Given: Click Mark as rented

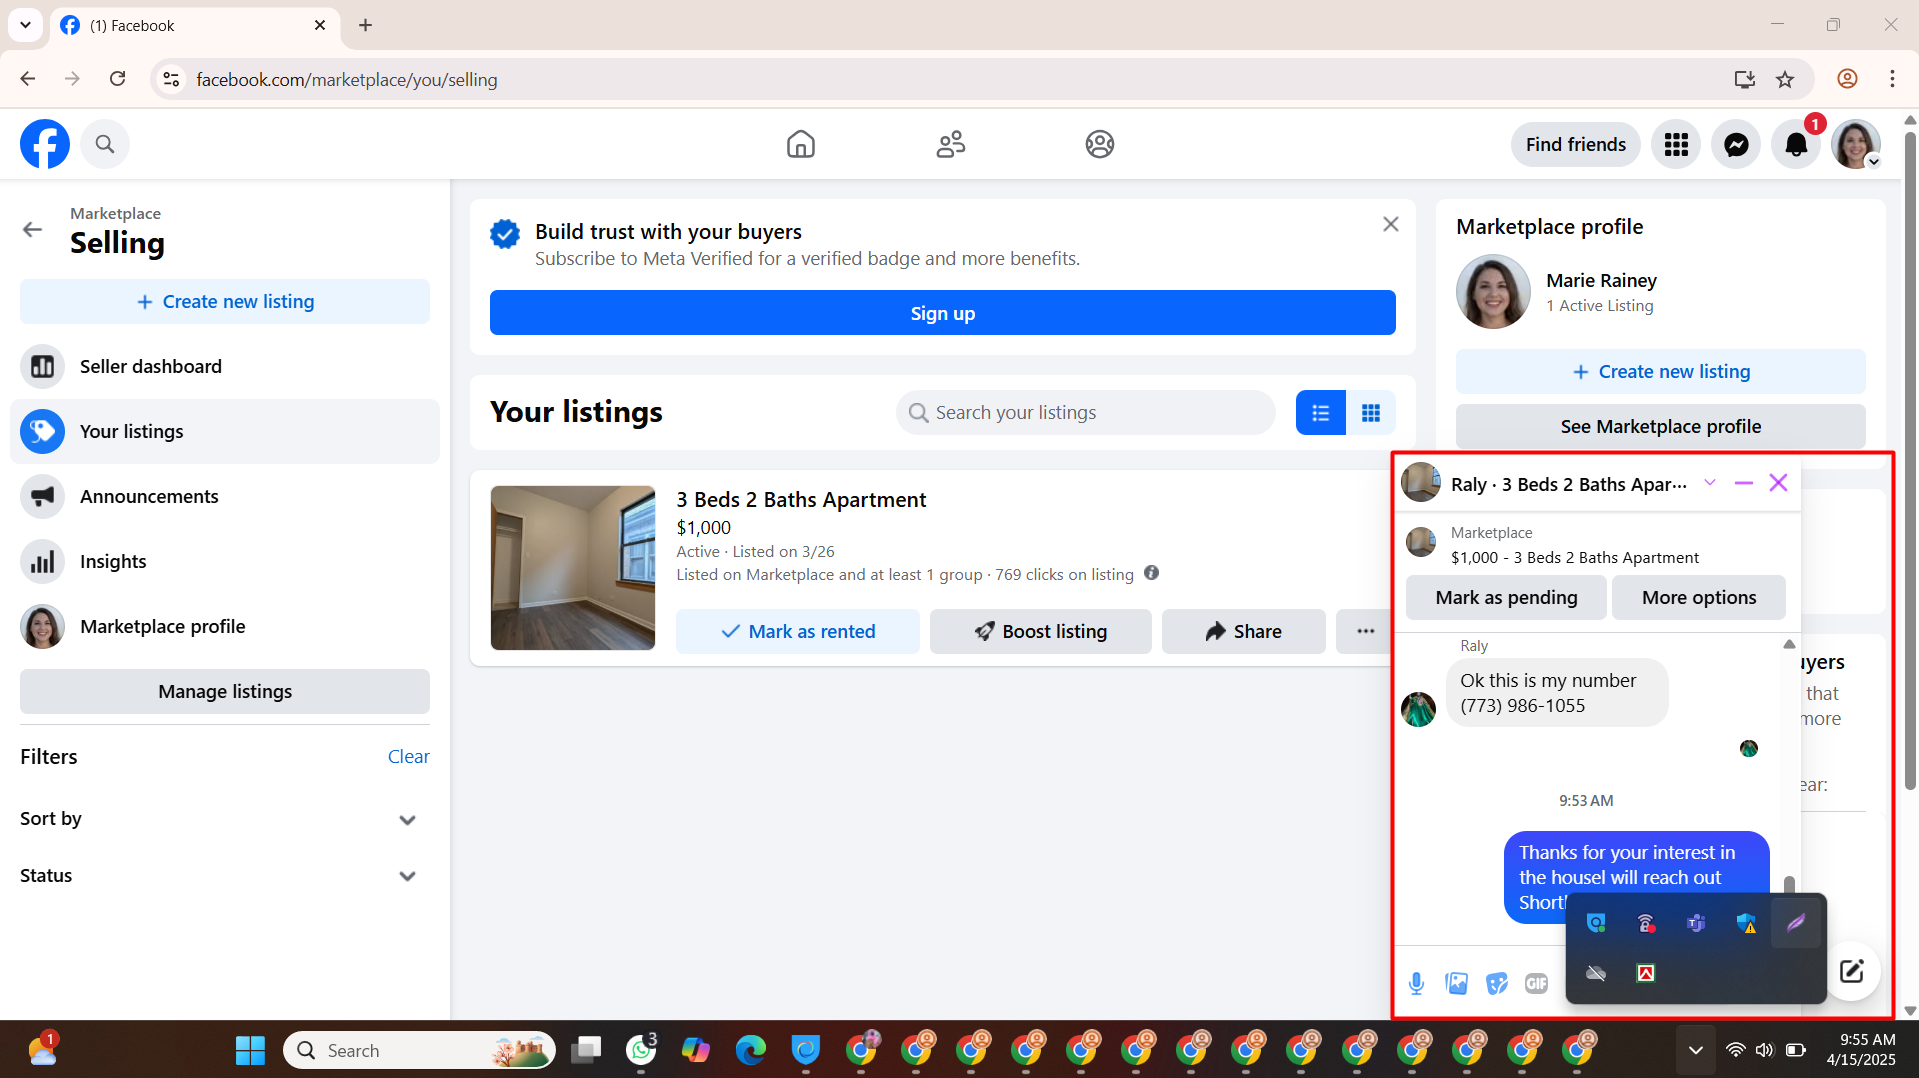Looking at the screenshot, I should [x=797, y=631].
